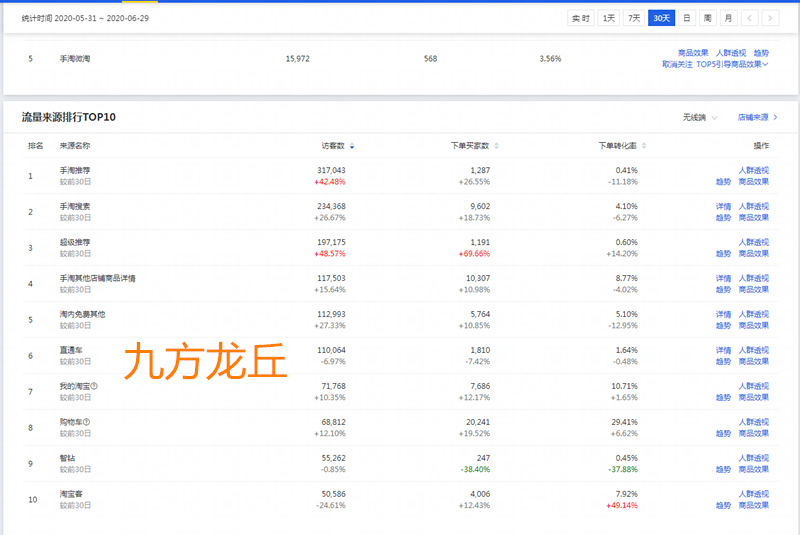Open 店铺来源 link

tap(758, 117)
